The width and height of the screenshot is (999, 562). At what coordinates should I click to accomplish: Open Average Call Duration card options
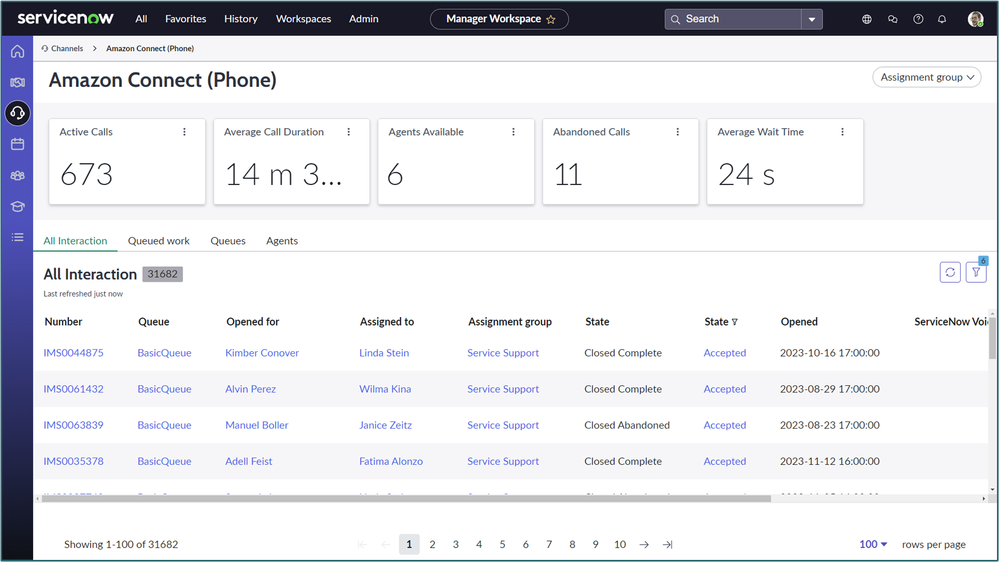coord(349,132)
